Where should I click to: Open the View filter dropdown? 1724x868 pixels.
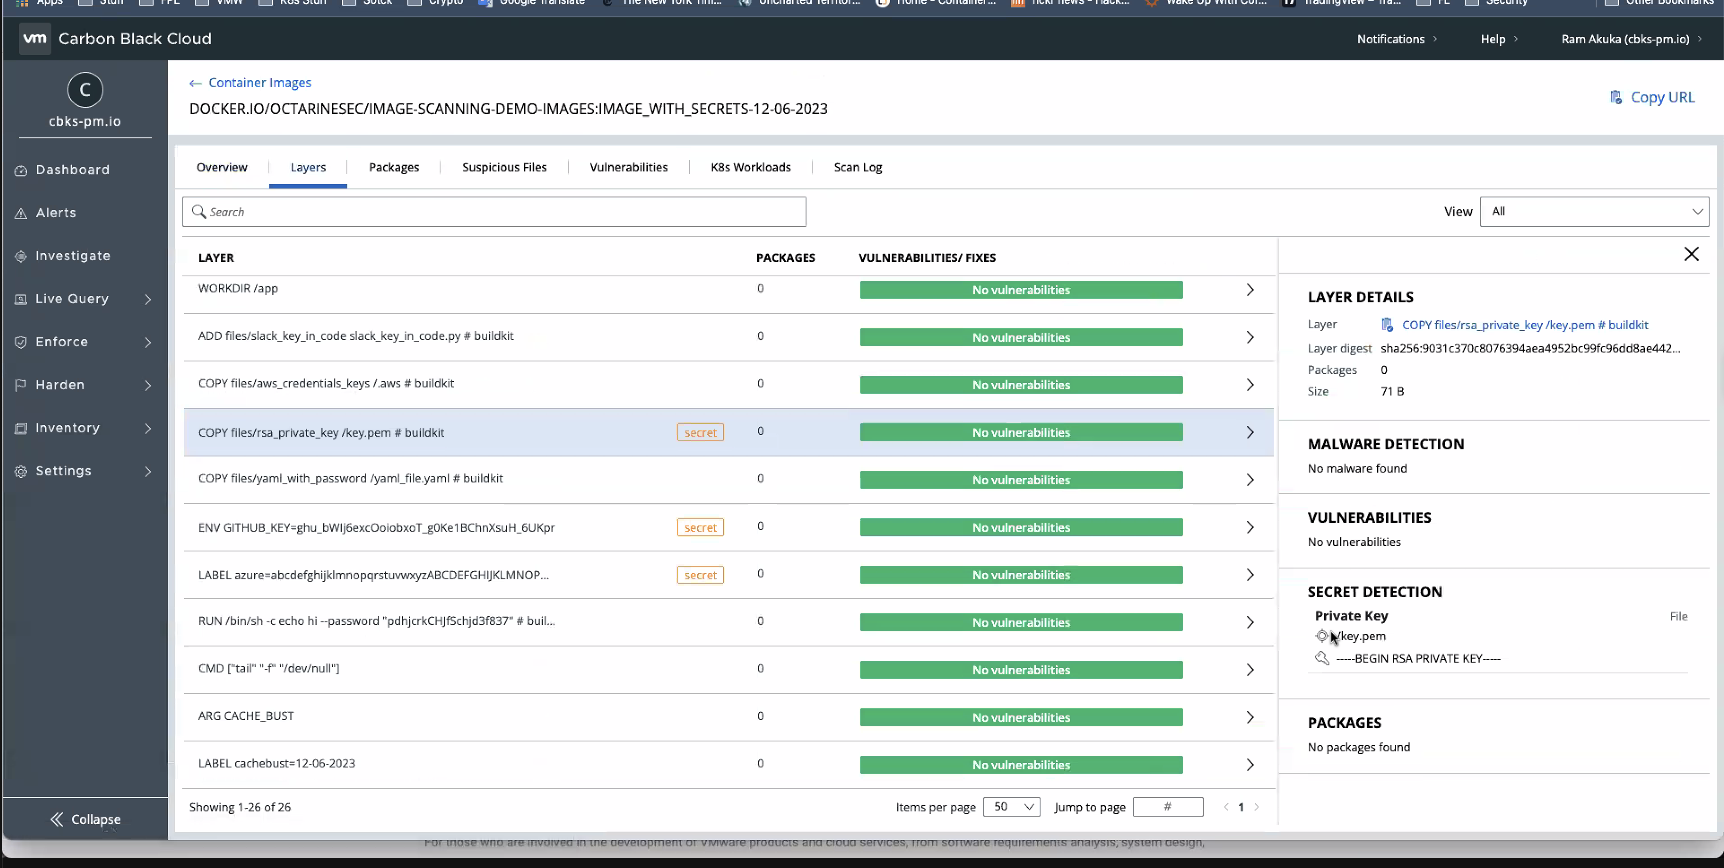[x=1594, y=211]
